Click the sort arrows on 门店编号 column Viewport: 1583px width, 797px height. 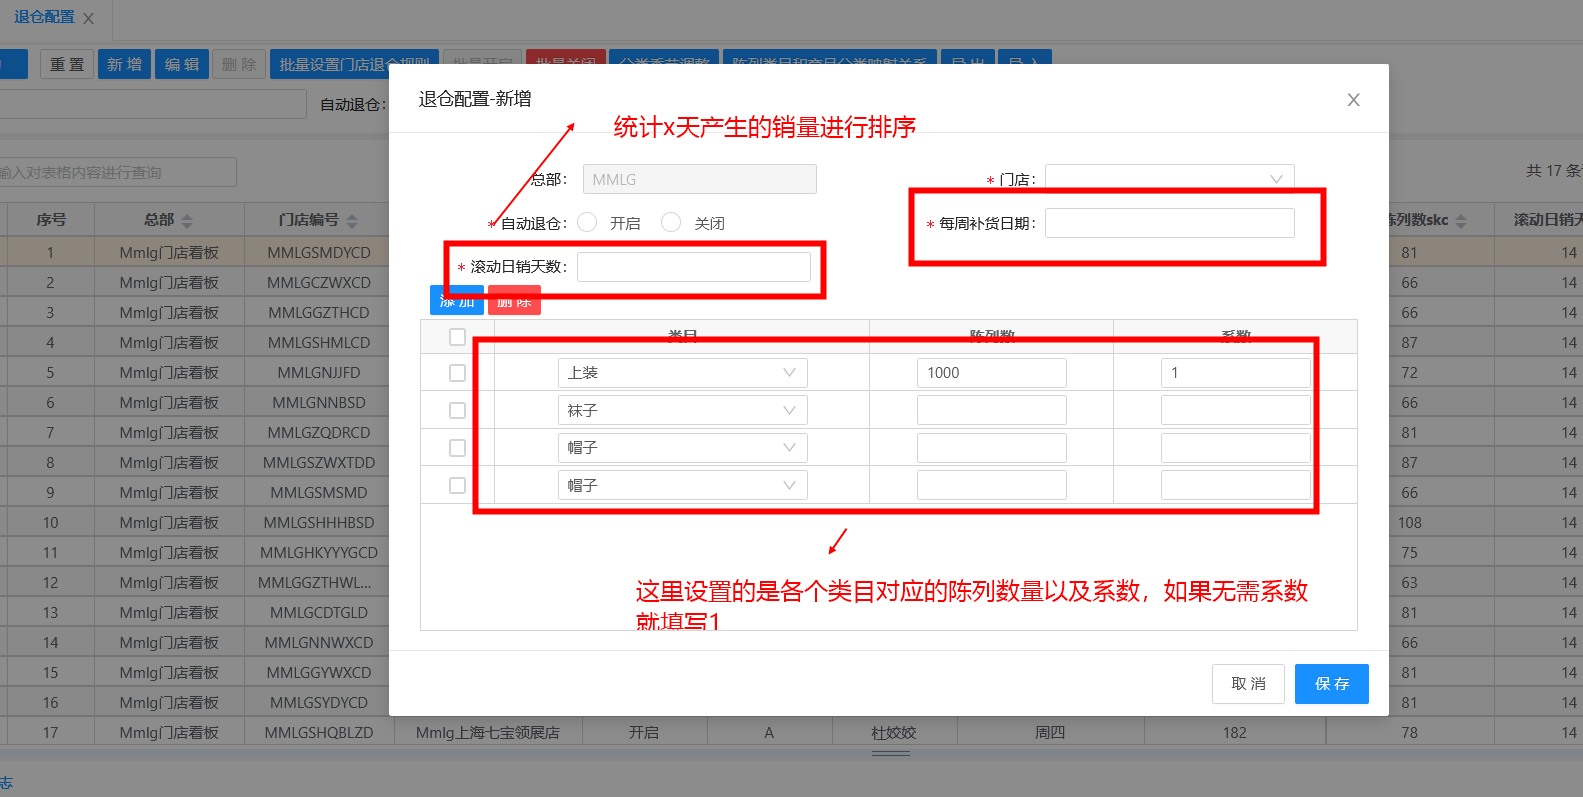pyautogui.click(x=352, y=221)
